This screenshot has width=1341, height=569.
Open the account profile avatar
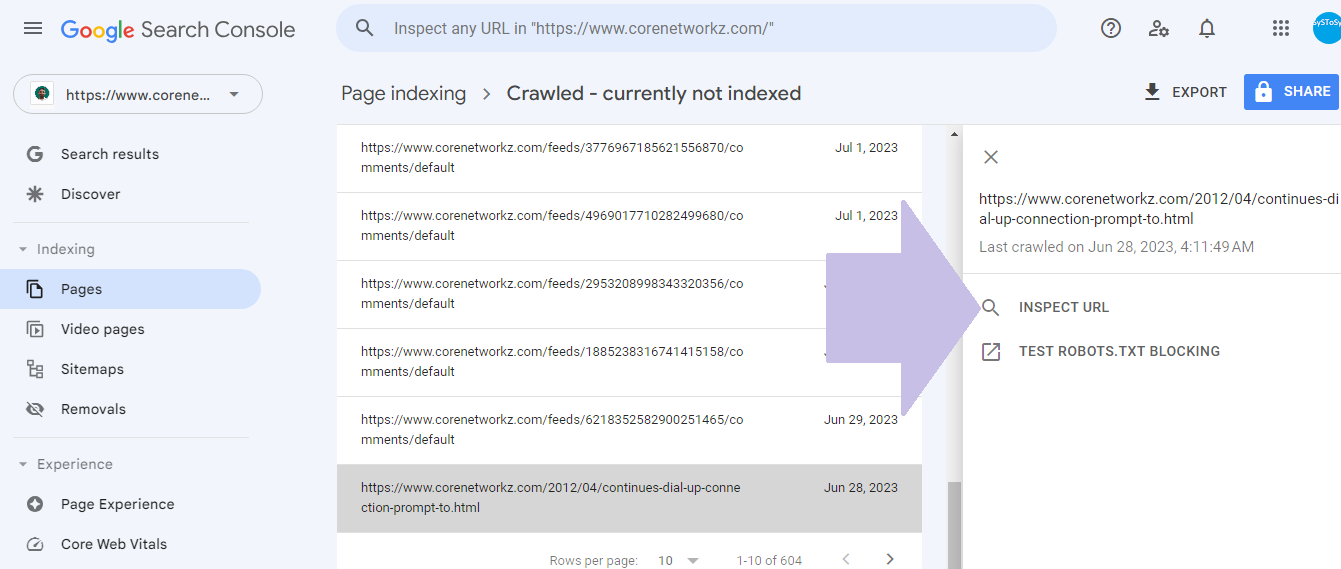[1327, 28]
